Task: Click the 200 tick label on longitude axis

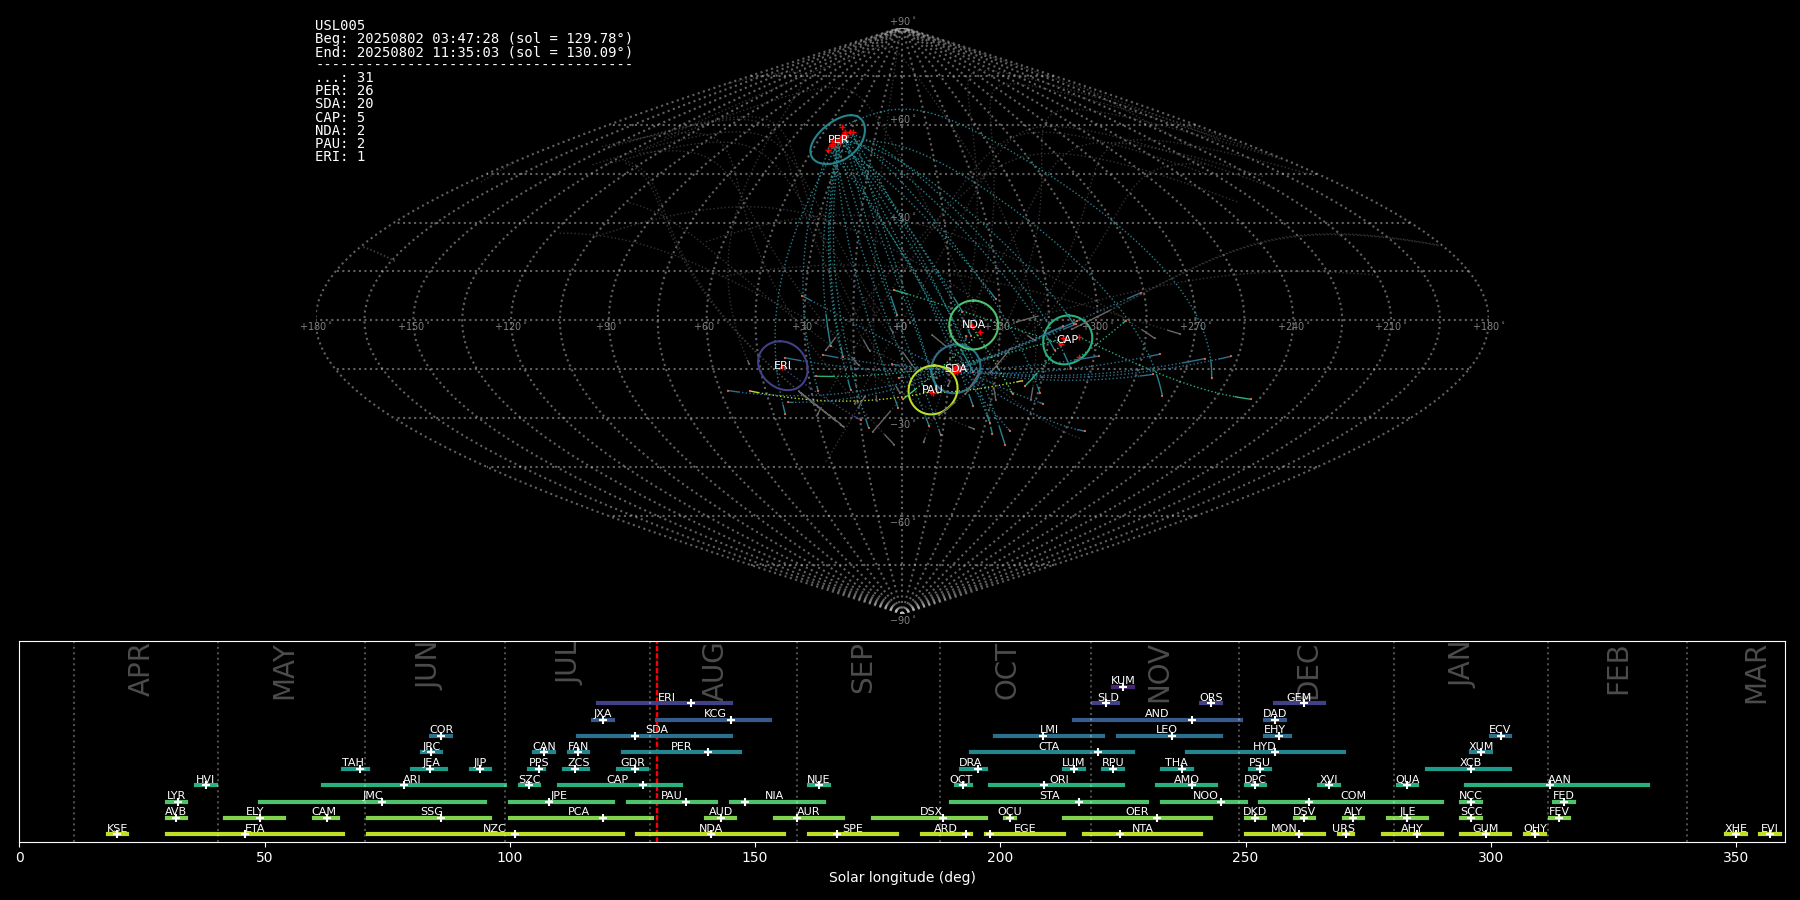Action: (1000, 858)
